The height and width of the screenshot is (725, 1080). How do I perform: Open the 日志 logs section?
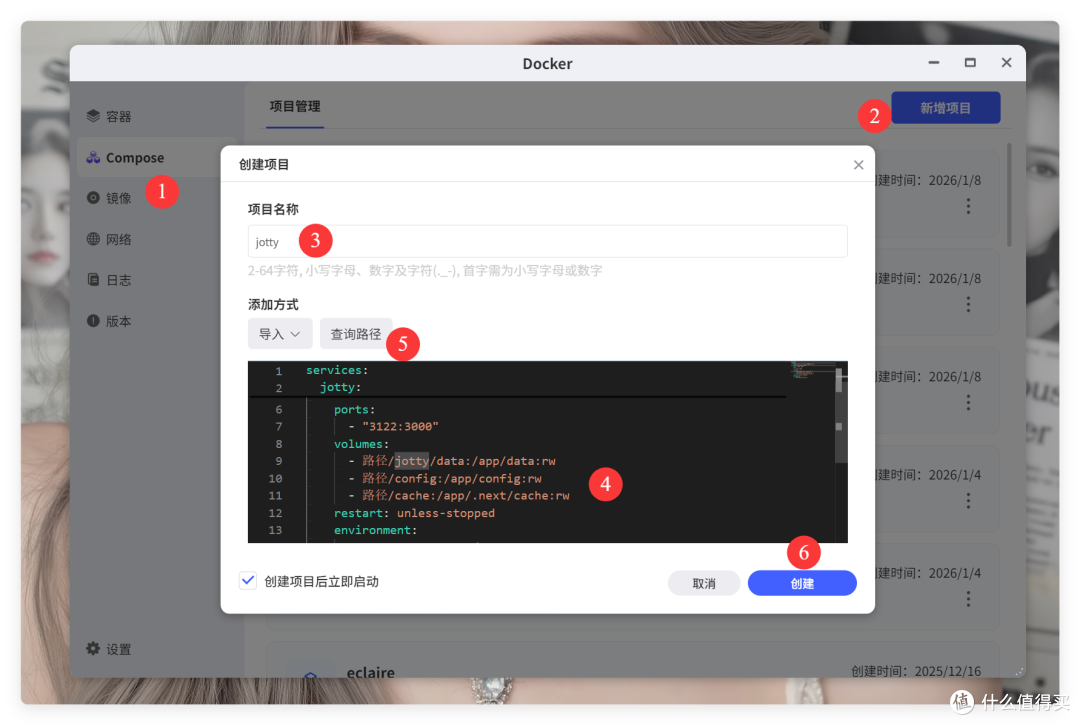tap(109, 280)
